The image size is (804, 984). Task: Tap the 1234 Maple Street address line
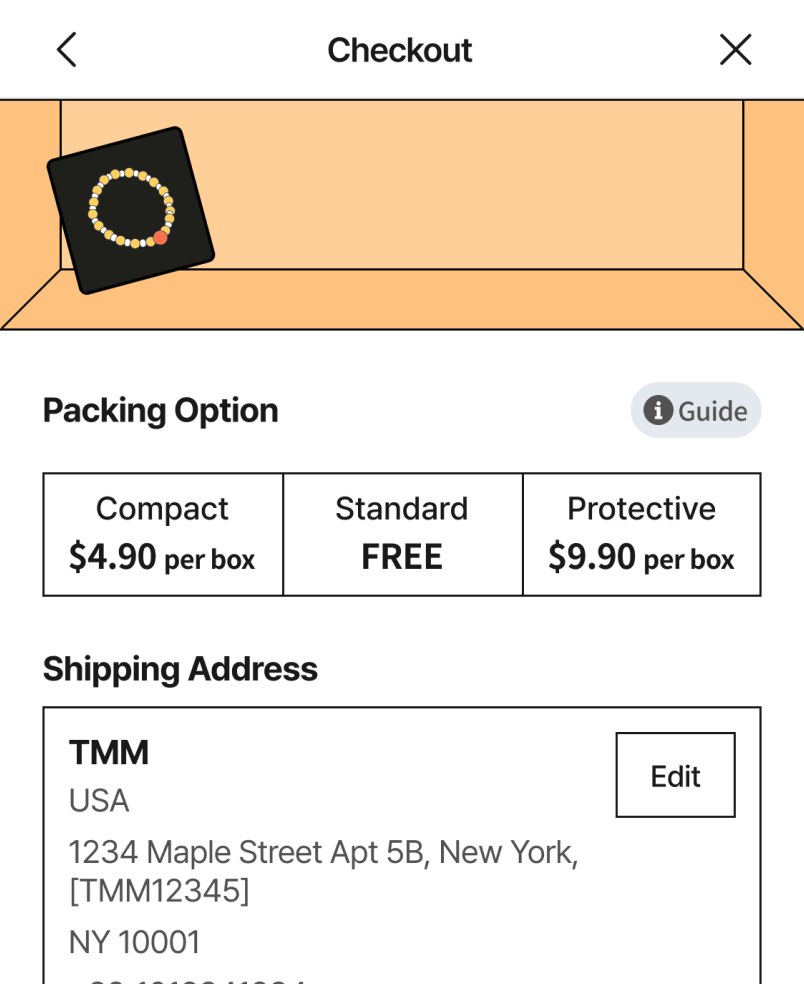point(322,852)
